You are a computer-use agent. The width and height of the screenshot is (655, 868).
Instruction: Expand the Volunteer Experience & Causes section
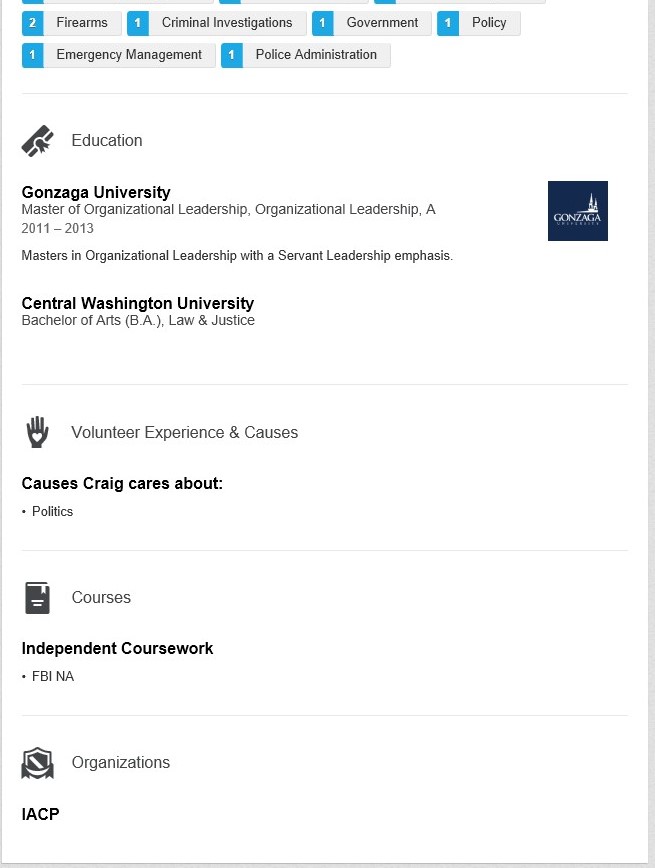(x=184, y=432)
